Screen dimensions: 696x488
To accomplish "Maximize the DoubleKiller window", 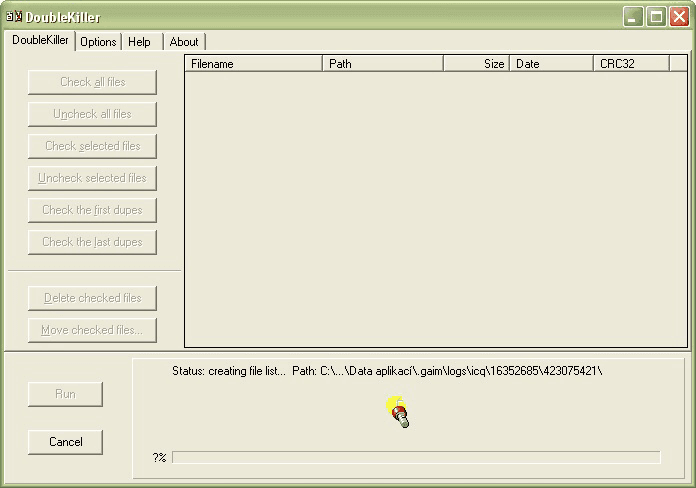I will pyautogui.click(x=656, y=17).
